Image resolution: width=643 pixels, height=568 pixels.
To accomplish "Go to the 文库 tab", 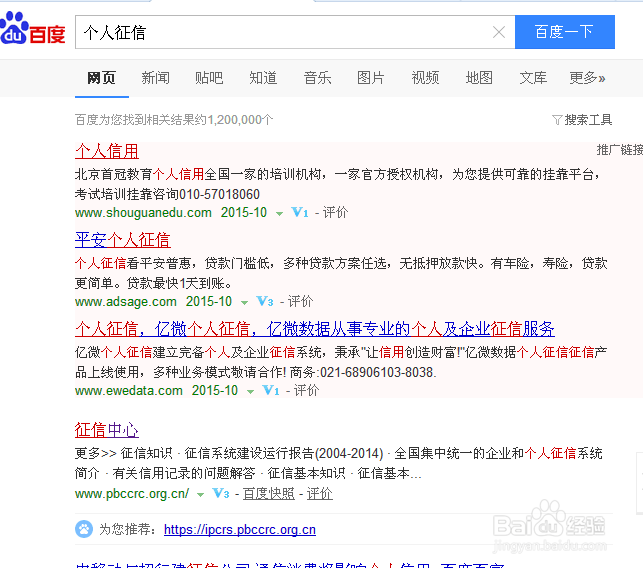I will (533, 78).
